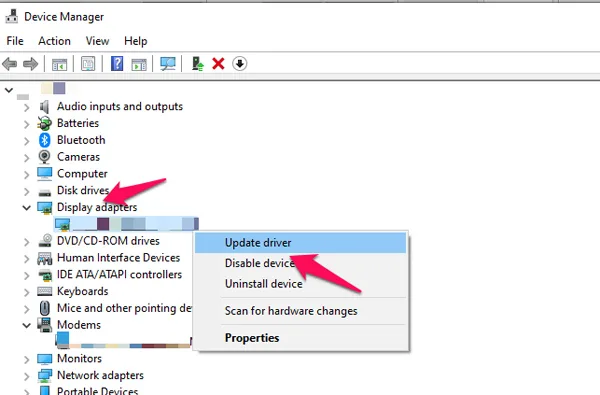Select the Display adapters label
This screenshot has height=395, width=600.
click(x=97, y=207)
